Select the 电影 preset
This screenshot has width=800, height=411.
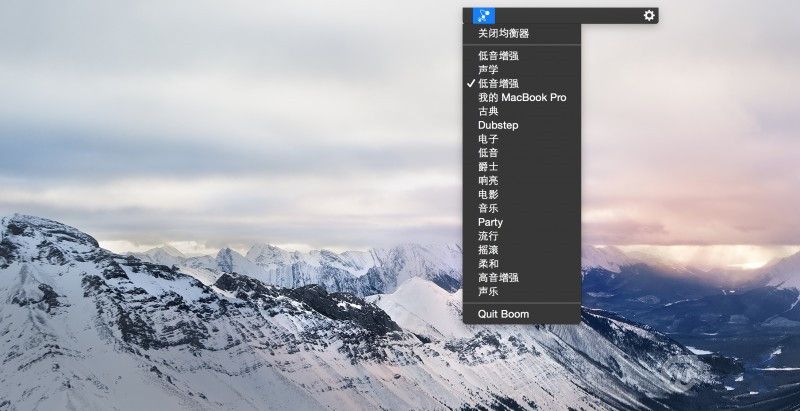pyautogui.click(x=488, y=194)
